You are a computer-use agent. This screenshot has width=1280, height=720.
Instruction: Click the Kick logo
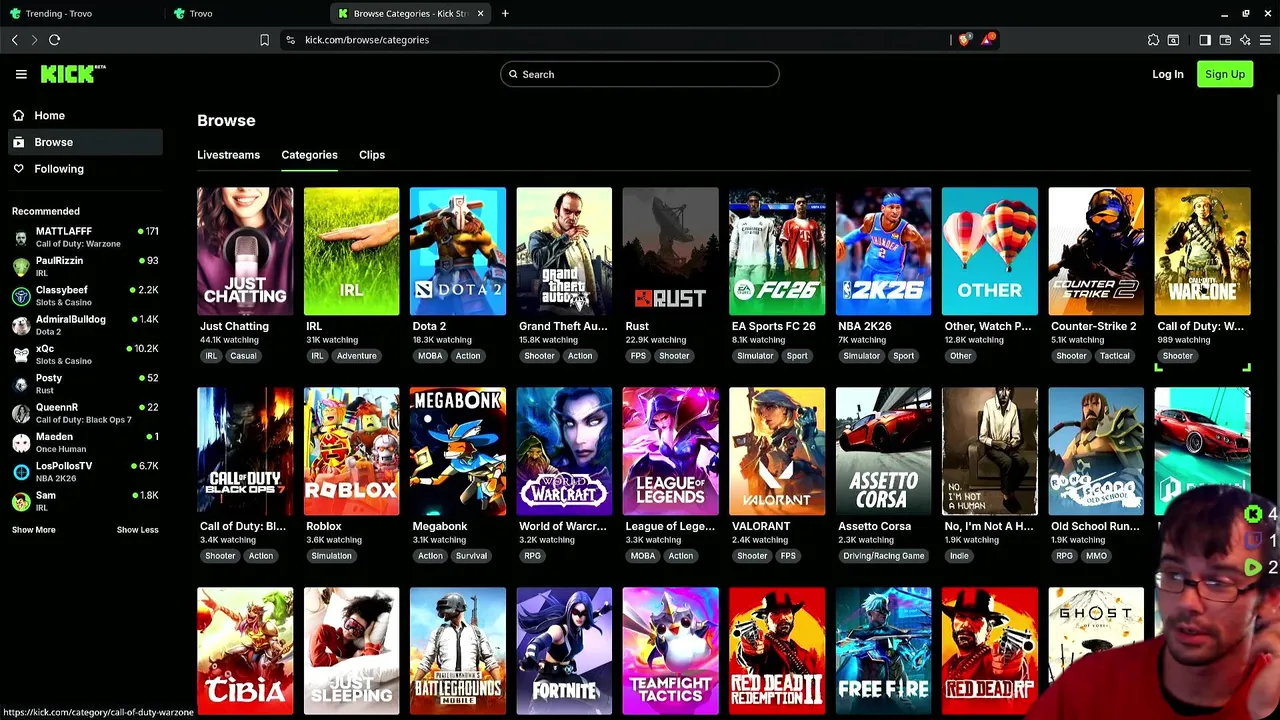(73, 74)
